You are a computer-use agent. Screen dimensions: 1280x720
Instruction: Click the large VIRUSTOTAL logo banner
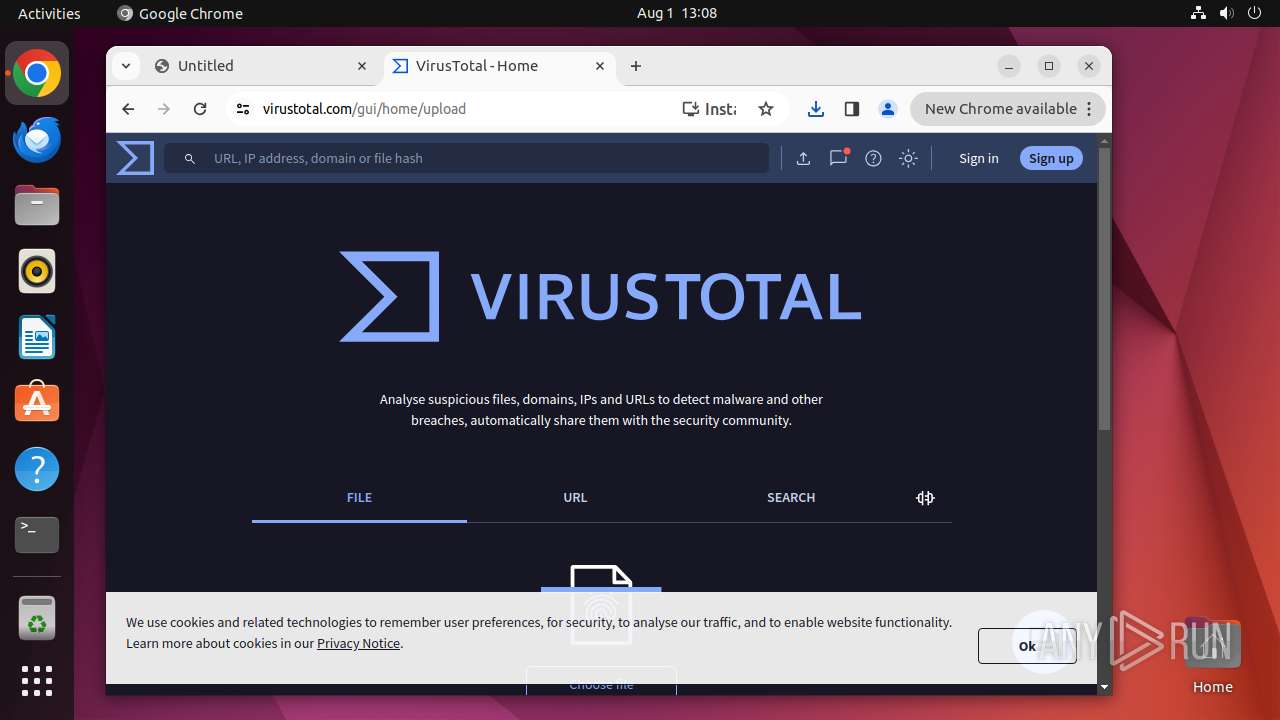click(600, 297)
